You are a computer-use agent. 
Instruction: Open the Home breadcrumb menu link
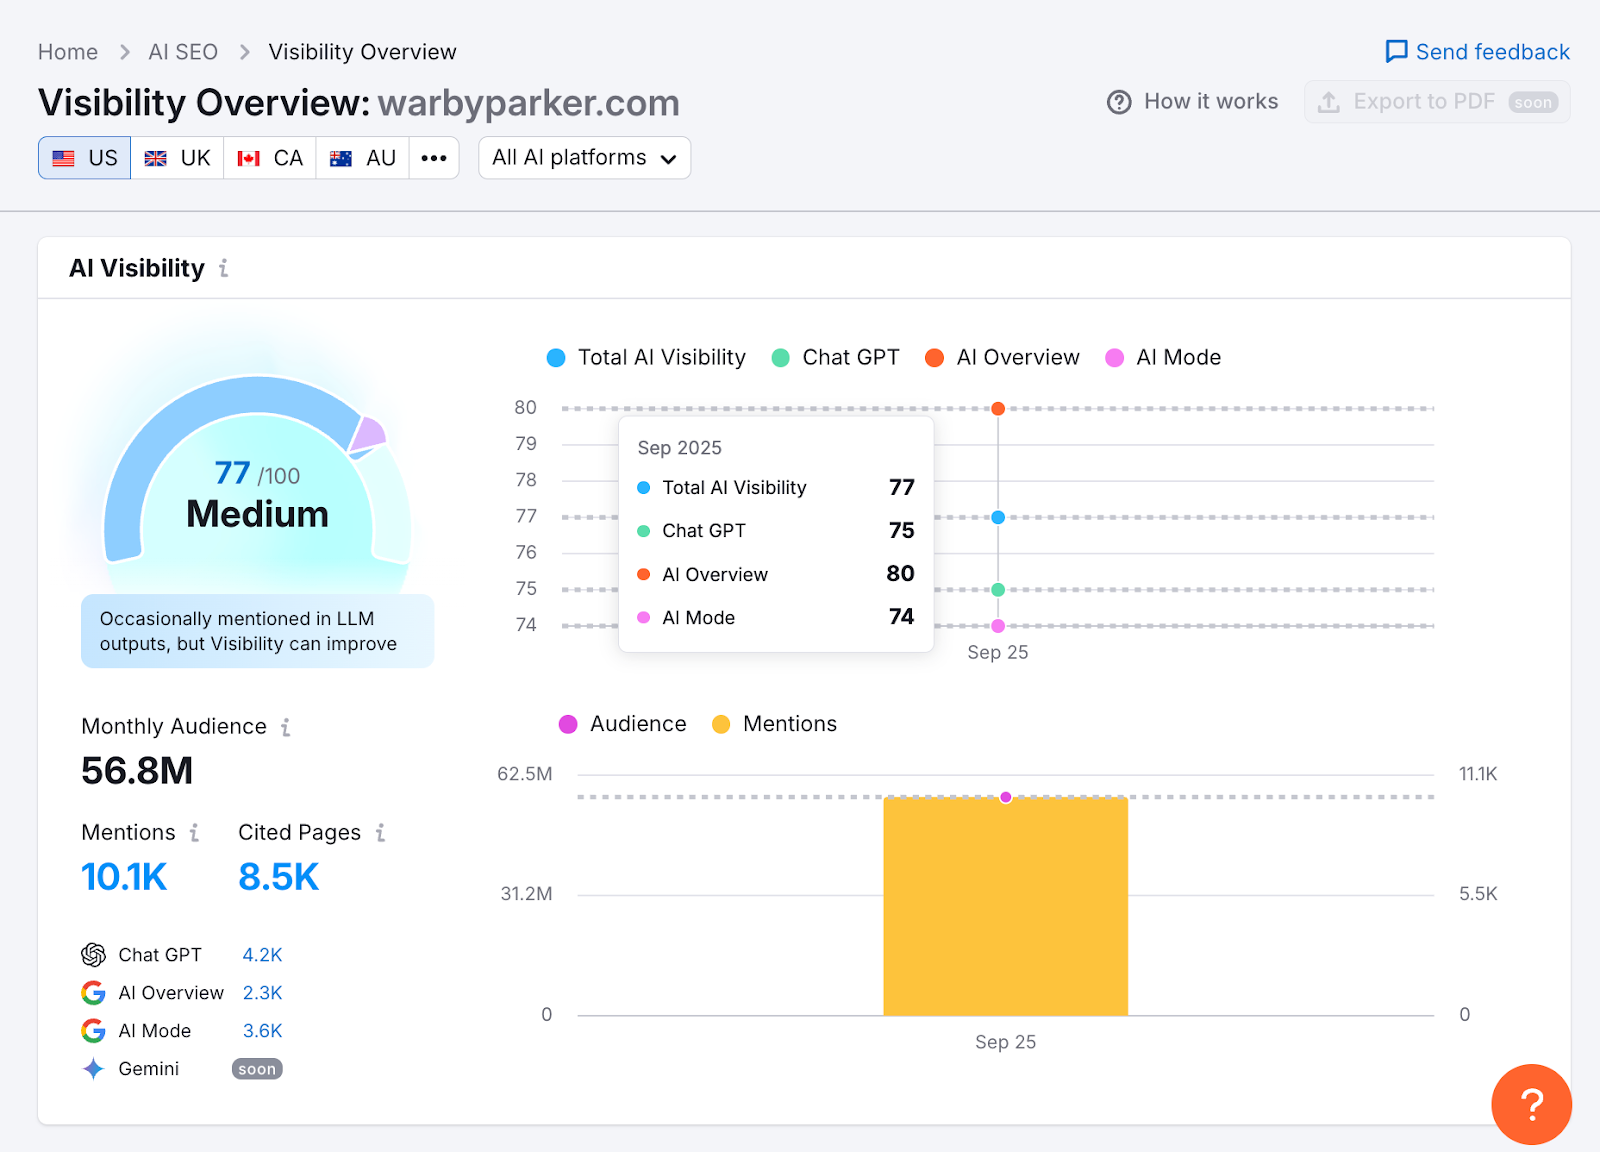[x=67, y=51]
